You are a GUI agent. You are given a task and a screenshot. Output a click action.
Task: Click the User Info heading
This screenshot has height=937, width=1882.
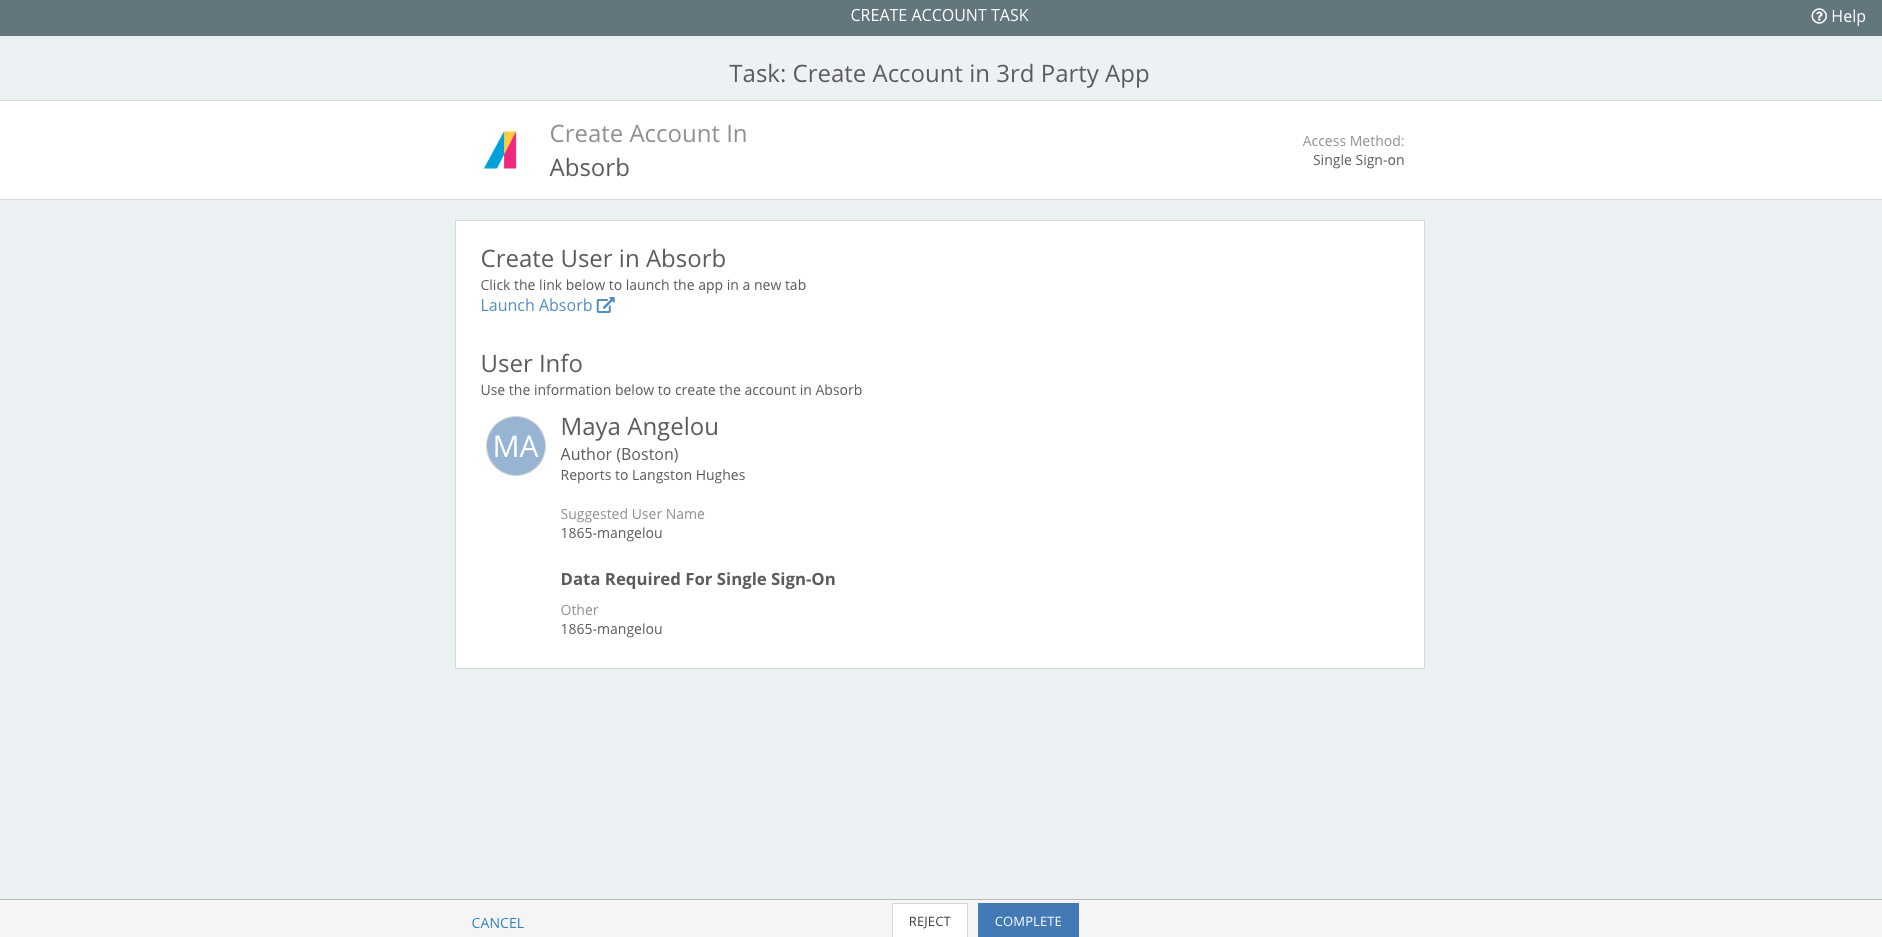click(531, 364)
